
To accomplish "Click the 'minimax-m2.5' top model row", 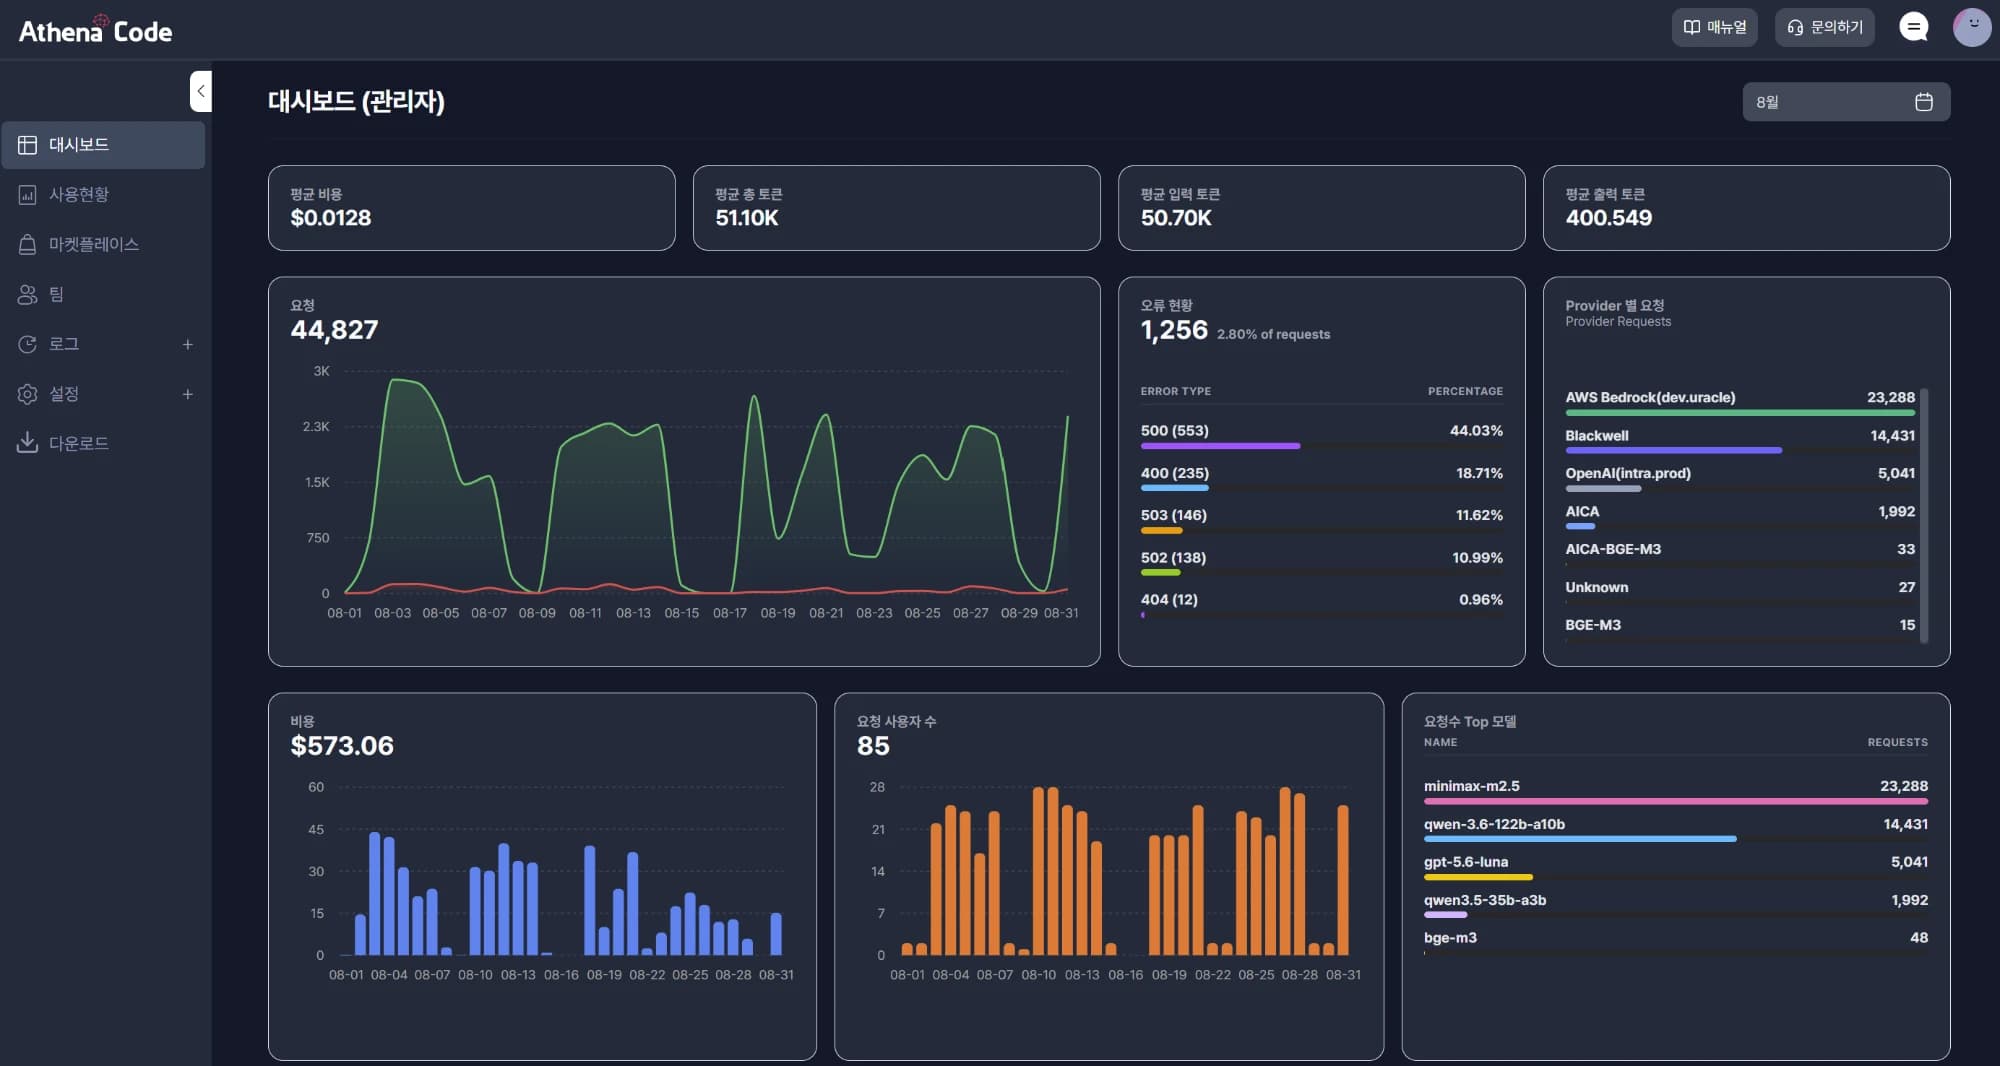I will coord(1676,791).
